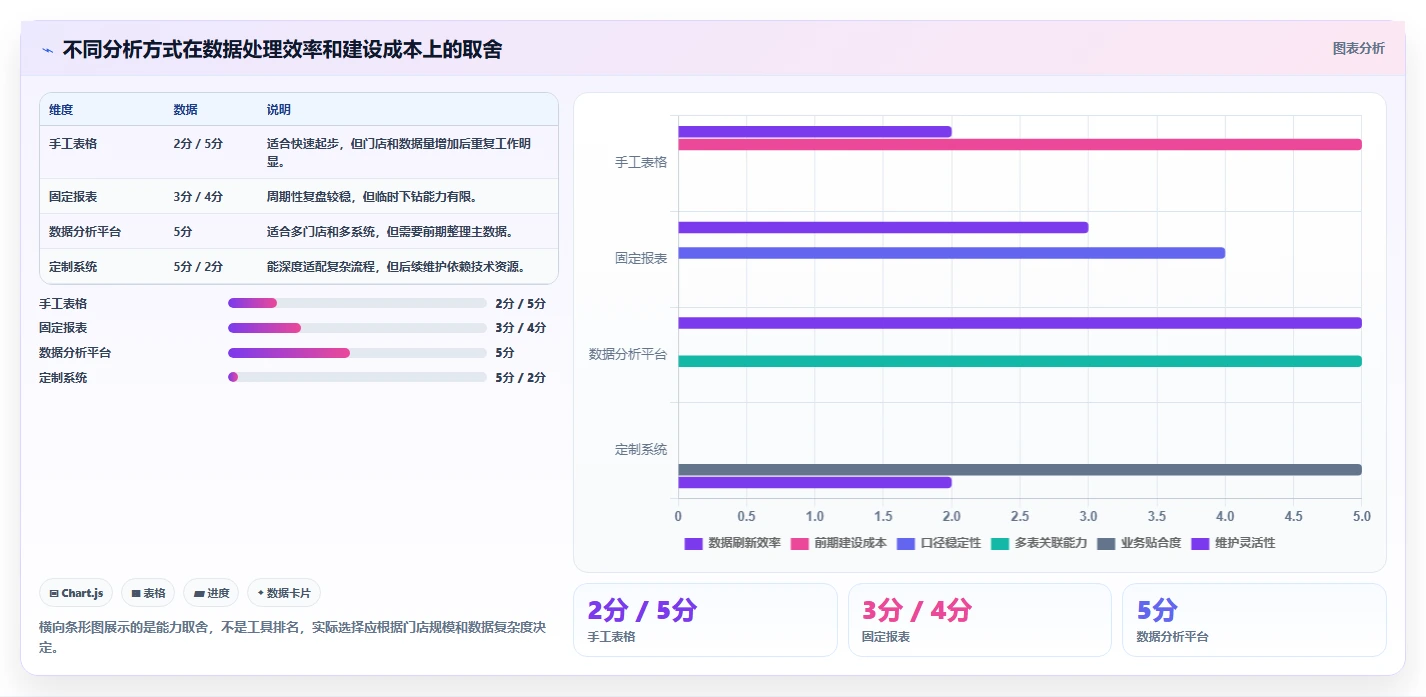Click the 数据分析平台 progress bar
Viewport: 1426px width, 697px height.
tap(357, 353)
